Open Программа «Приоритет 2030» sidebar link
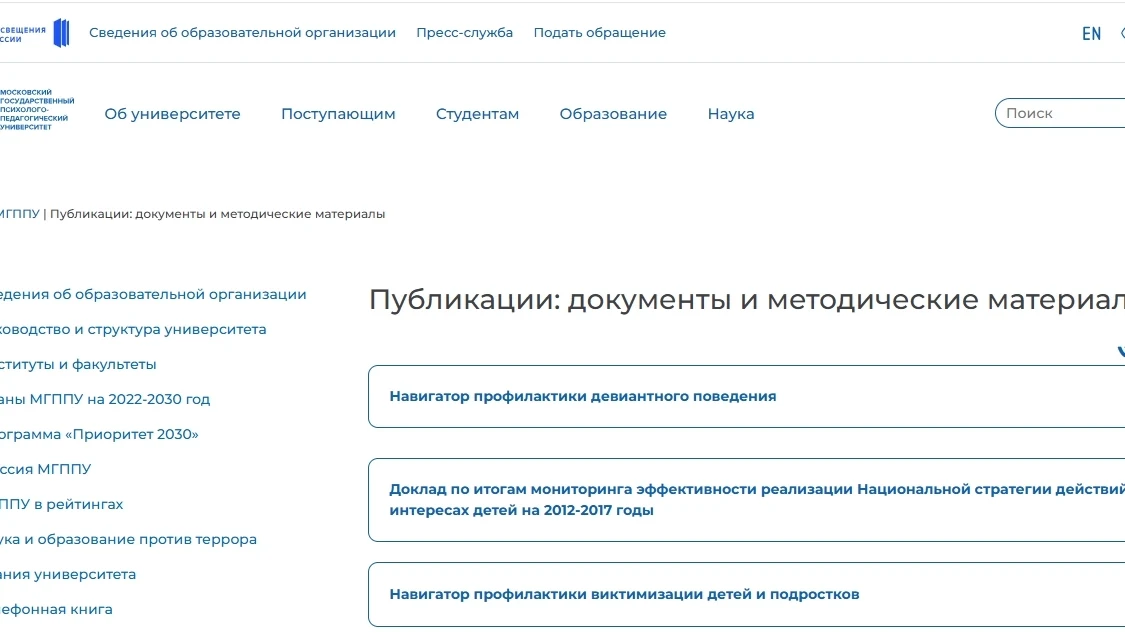This screenshot has width=1125, height=633. point(99,434)
